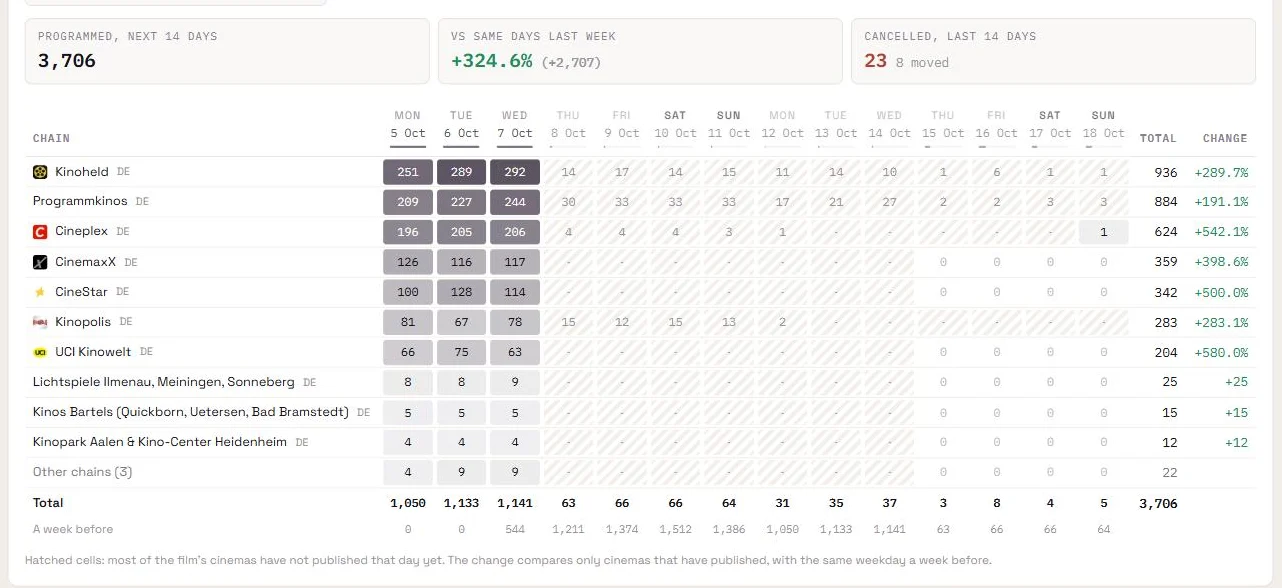This screenshot has width=1282, height=588.
Task: Click Kinoheld's 289 cell for Tuesday
Action: click(x=461, y=172)
